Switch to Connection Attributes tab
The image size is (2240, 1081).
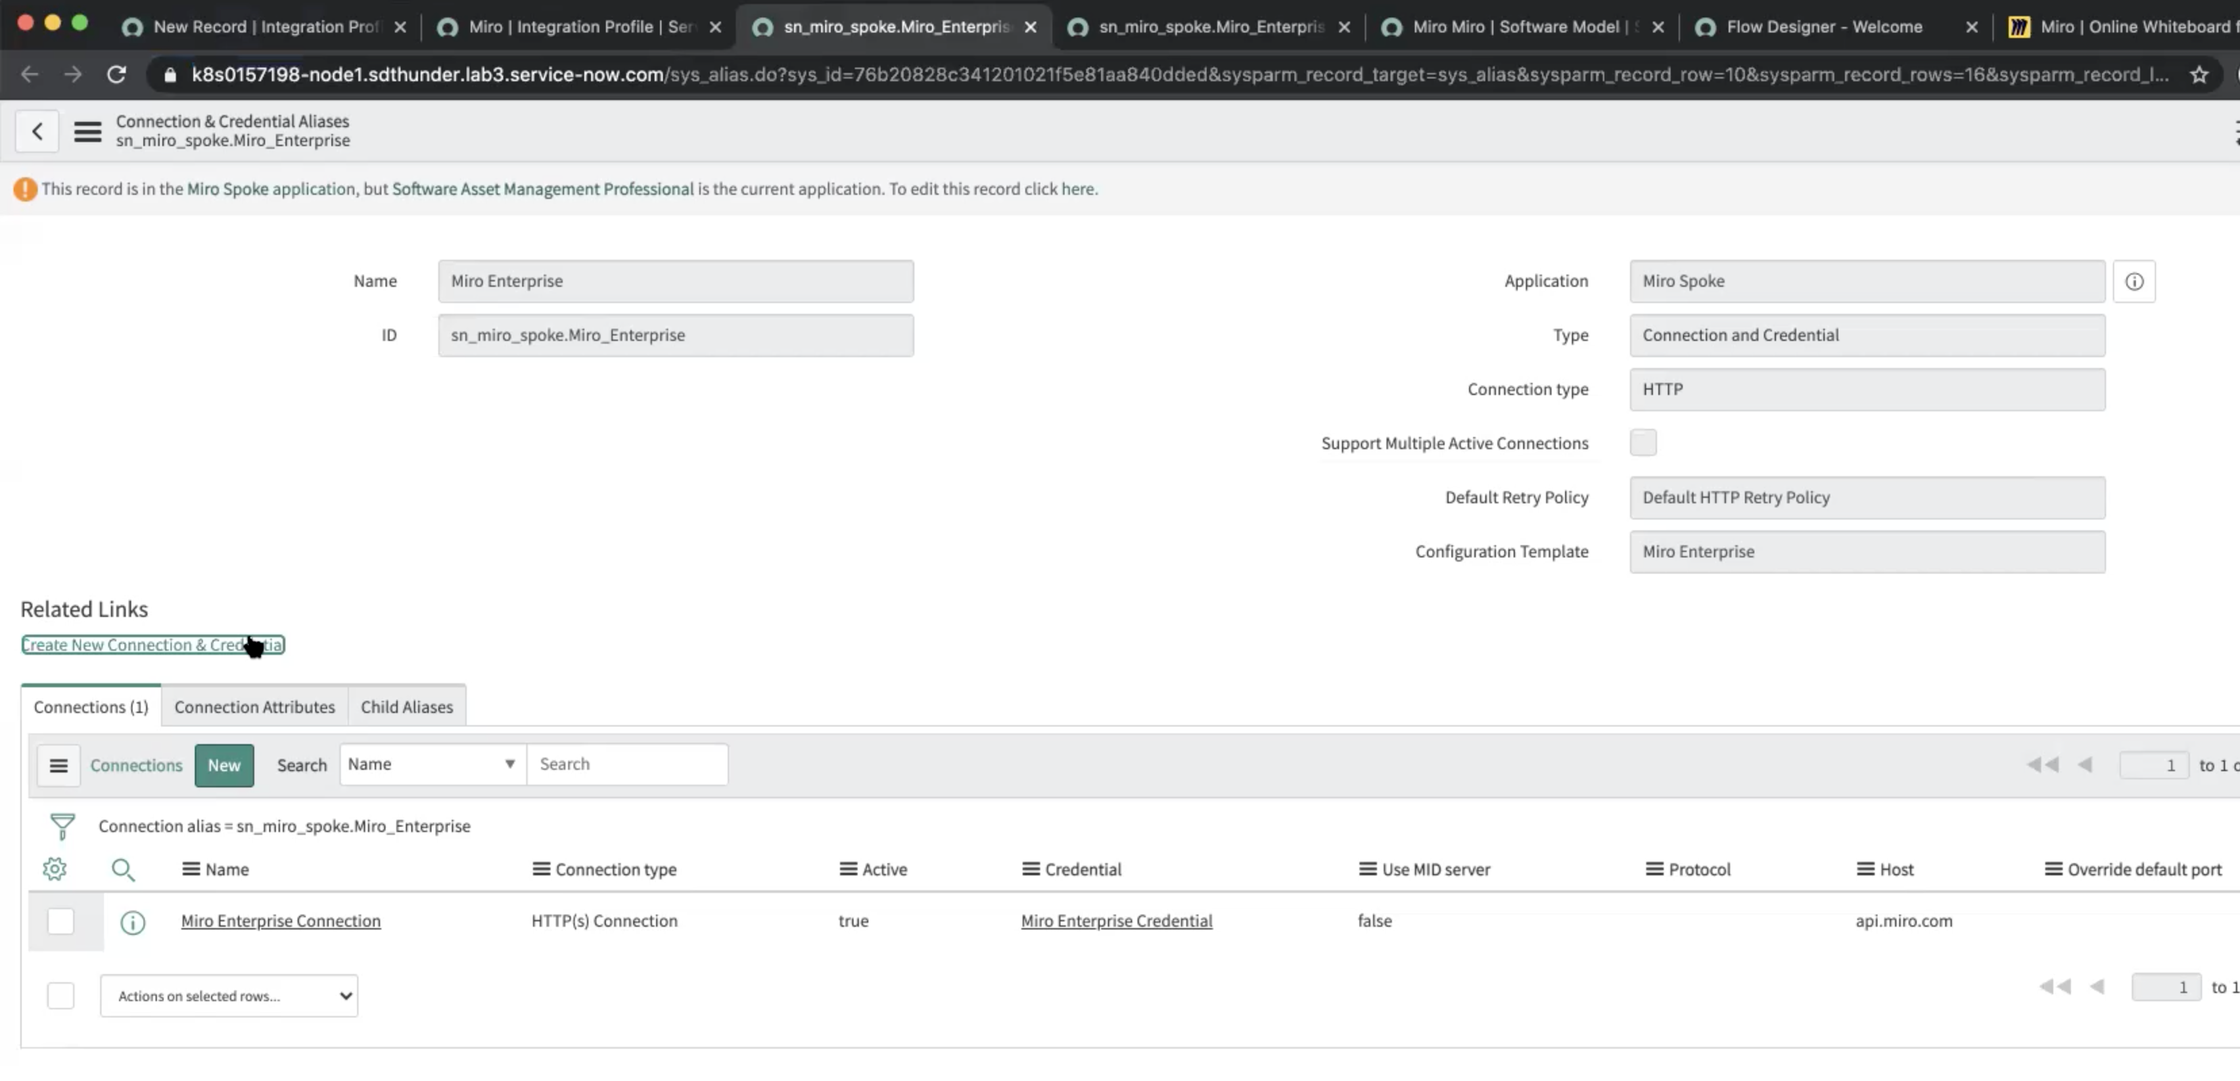click(x=255, y=707)
